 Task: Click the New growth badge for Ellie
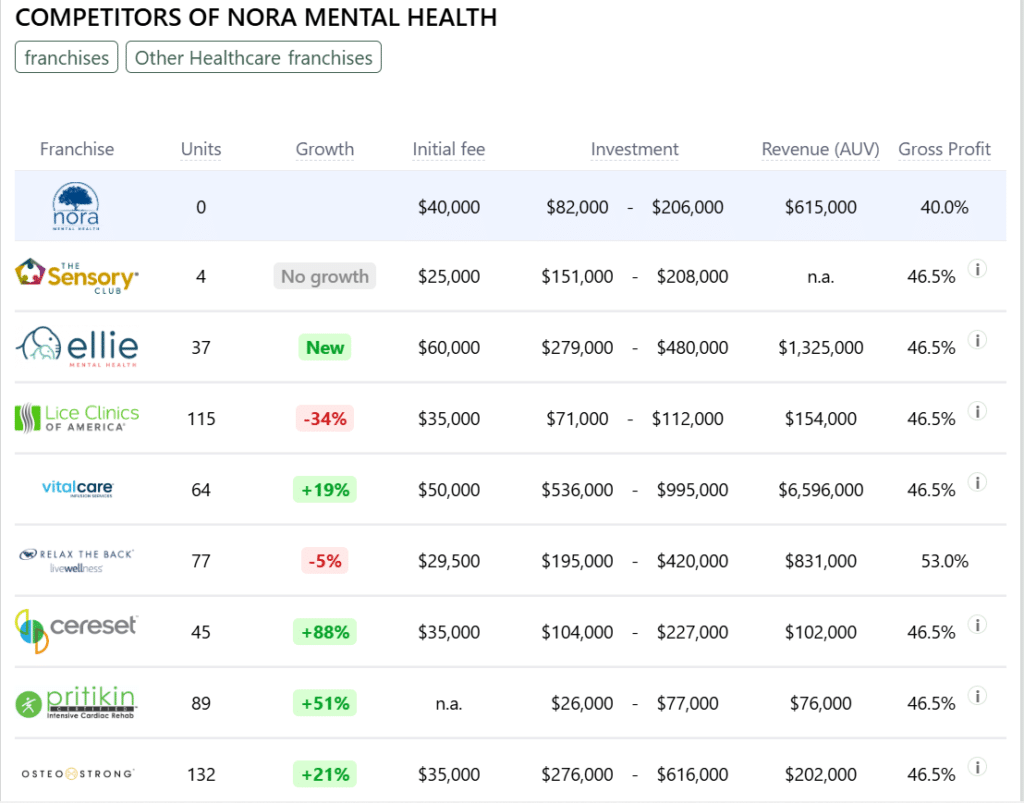325,347
